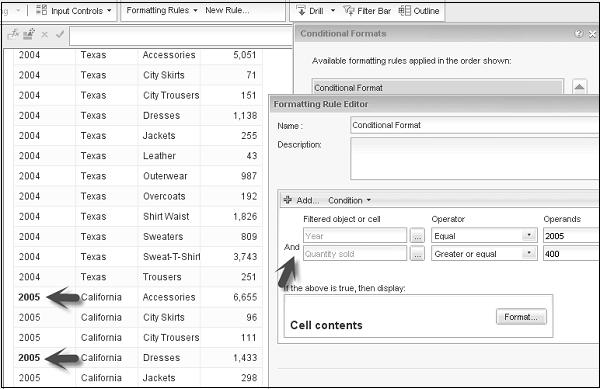Click the California Jackets cell
The width and height of the screenshot is (600, 389).
(169, 378)
